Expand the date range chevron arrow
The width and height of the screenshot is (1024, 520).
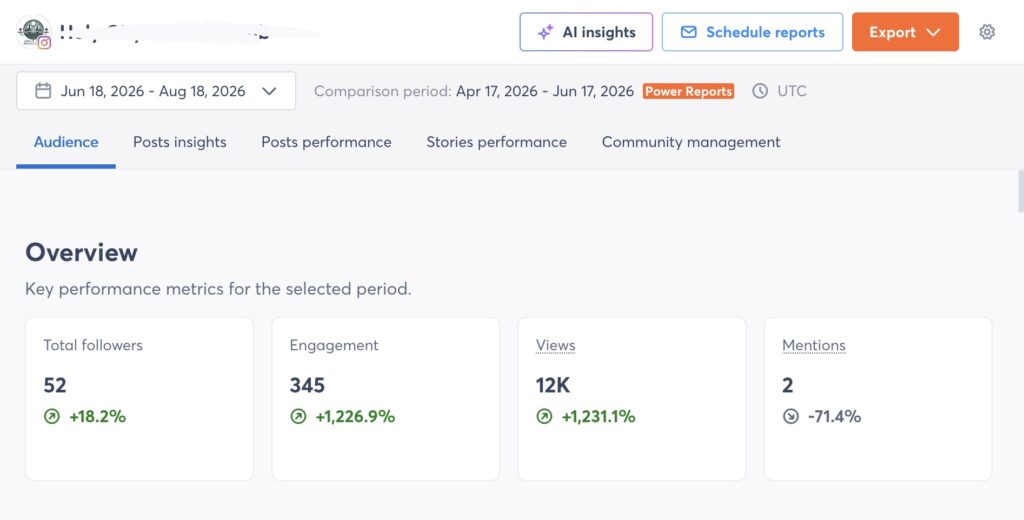click(269, 91)
